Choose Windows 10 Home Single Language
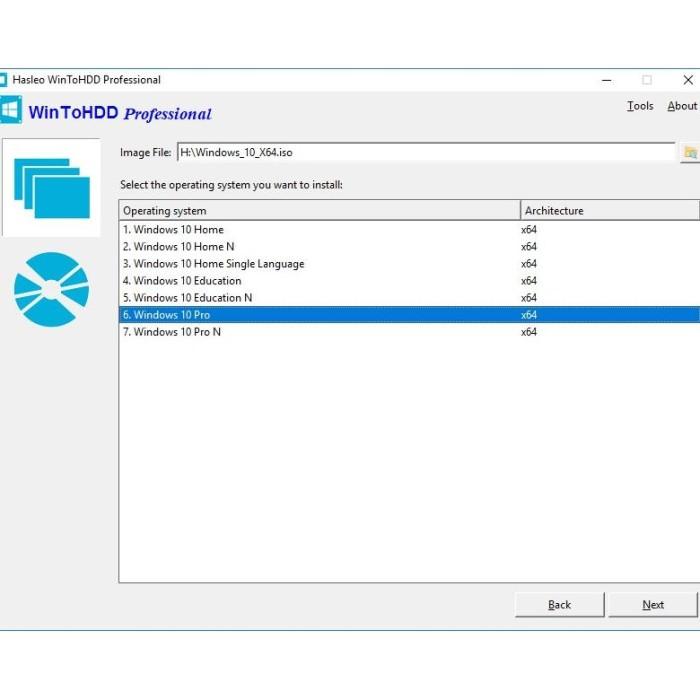 pos(213,264)
